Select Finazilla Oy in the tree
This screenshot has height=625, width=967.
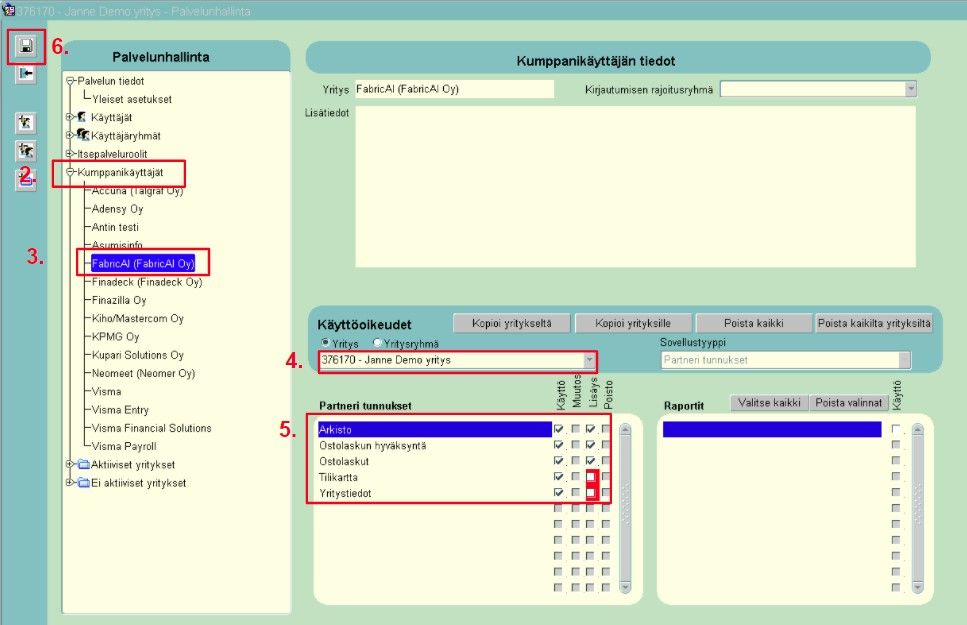(118, 300)
